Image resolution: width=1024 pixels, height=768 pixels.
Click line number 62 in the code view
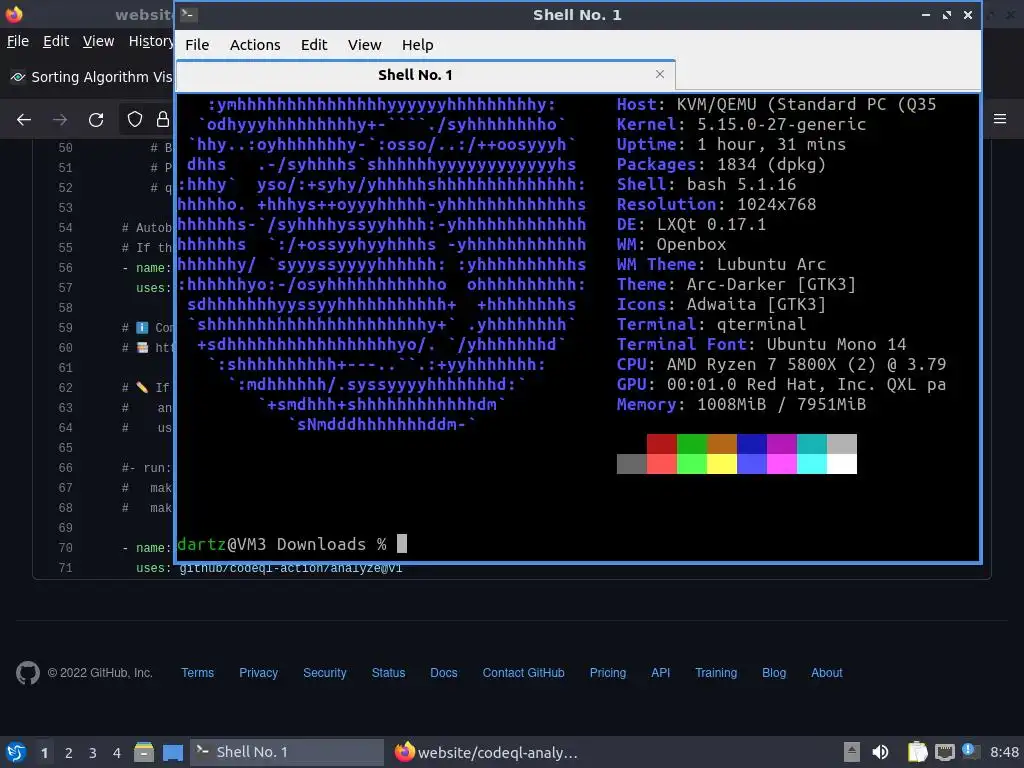click(65, 388)
